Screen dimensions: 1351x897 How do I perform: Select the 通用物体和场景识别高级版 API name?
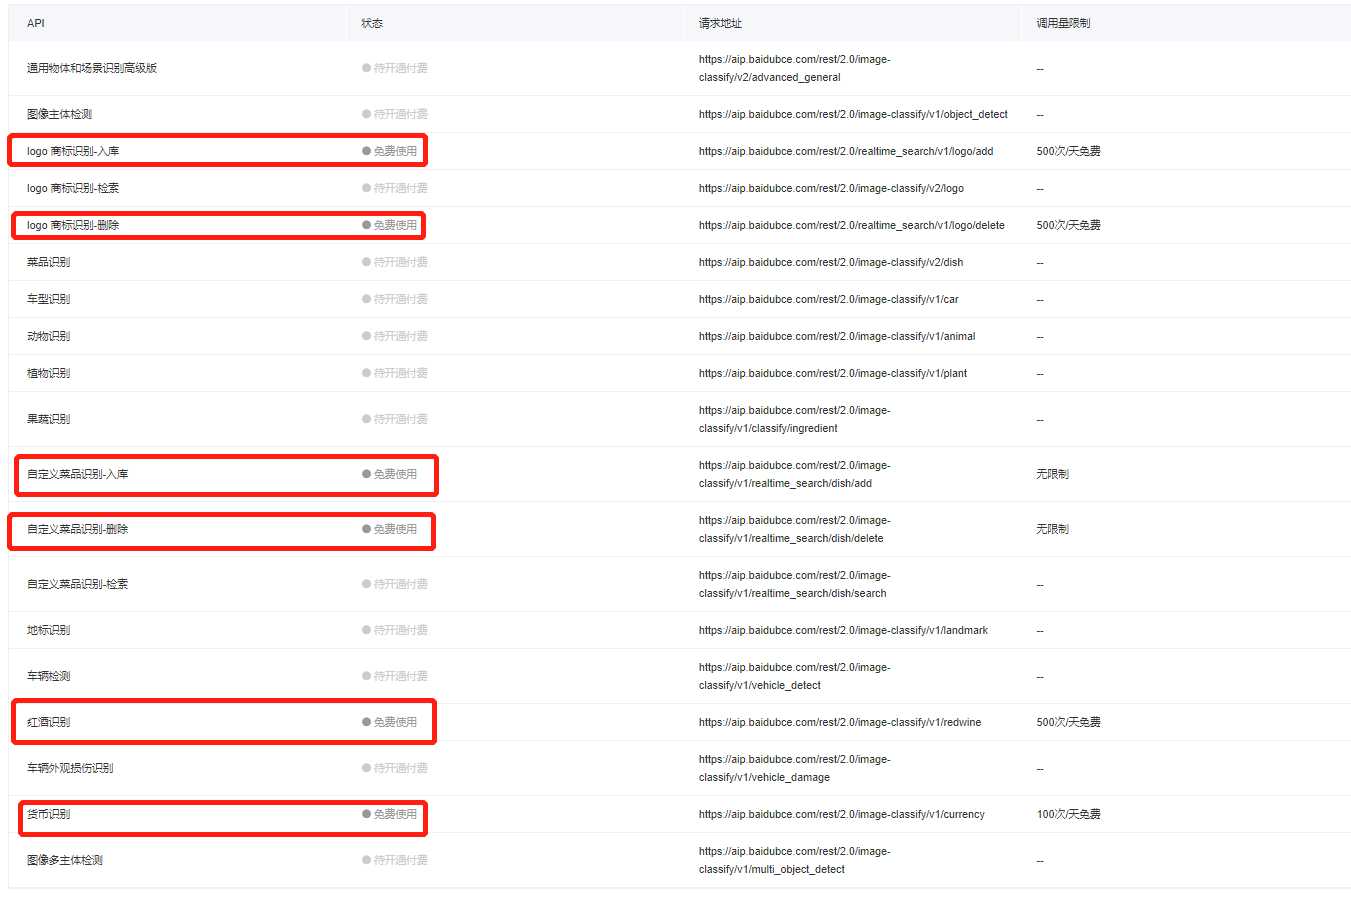click(92, 68)
